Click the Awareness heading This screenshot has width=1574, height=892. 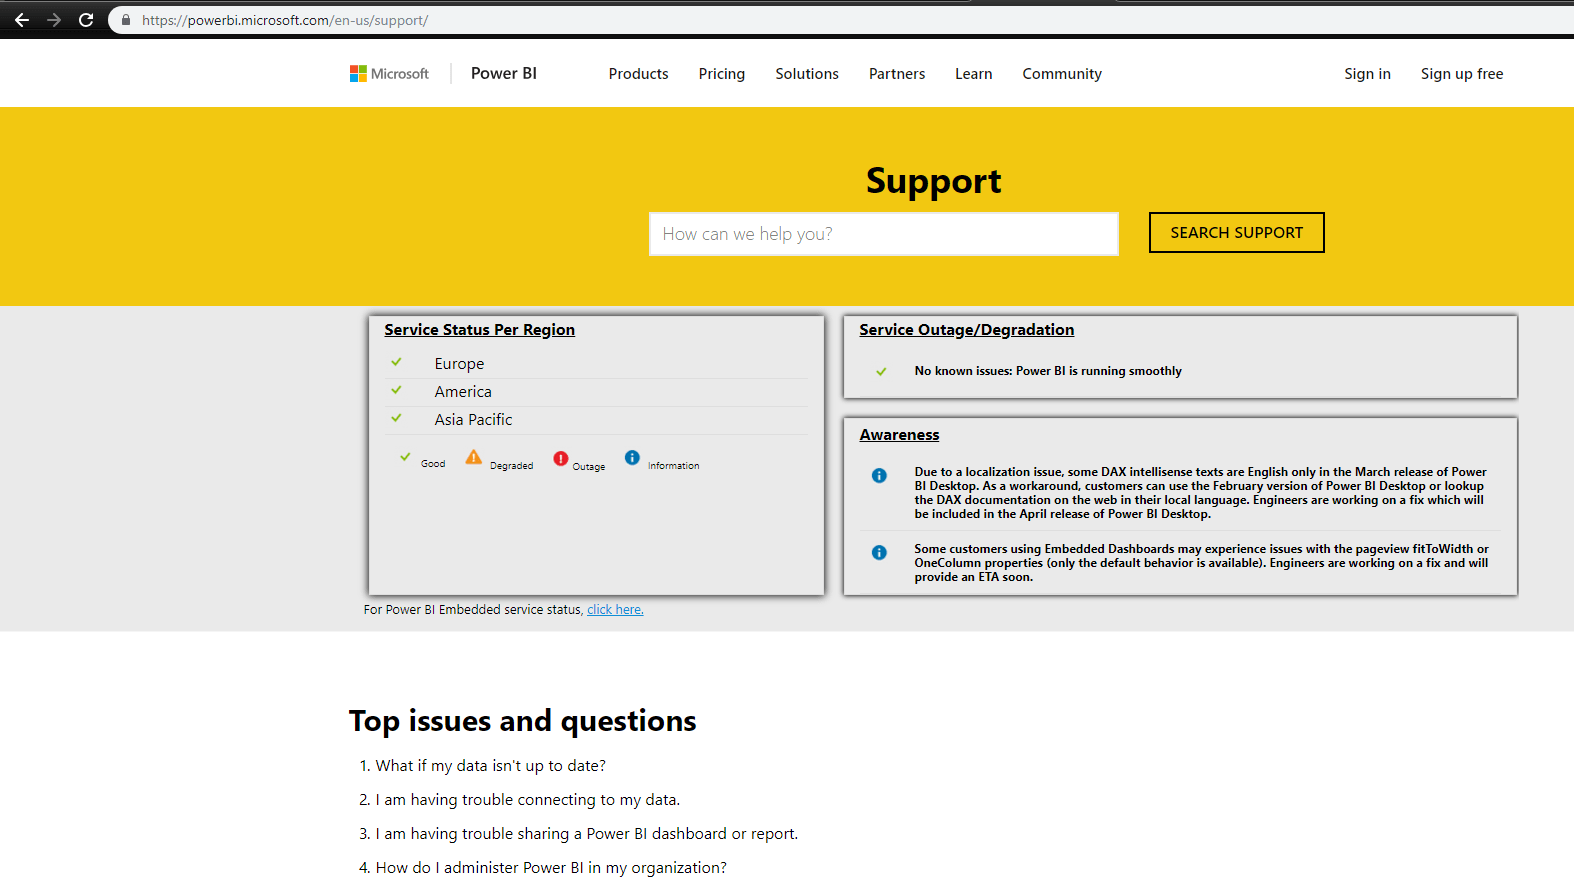pos(900,435)
